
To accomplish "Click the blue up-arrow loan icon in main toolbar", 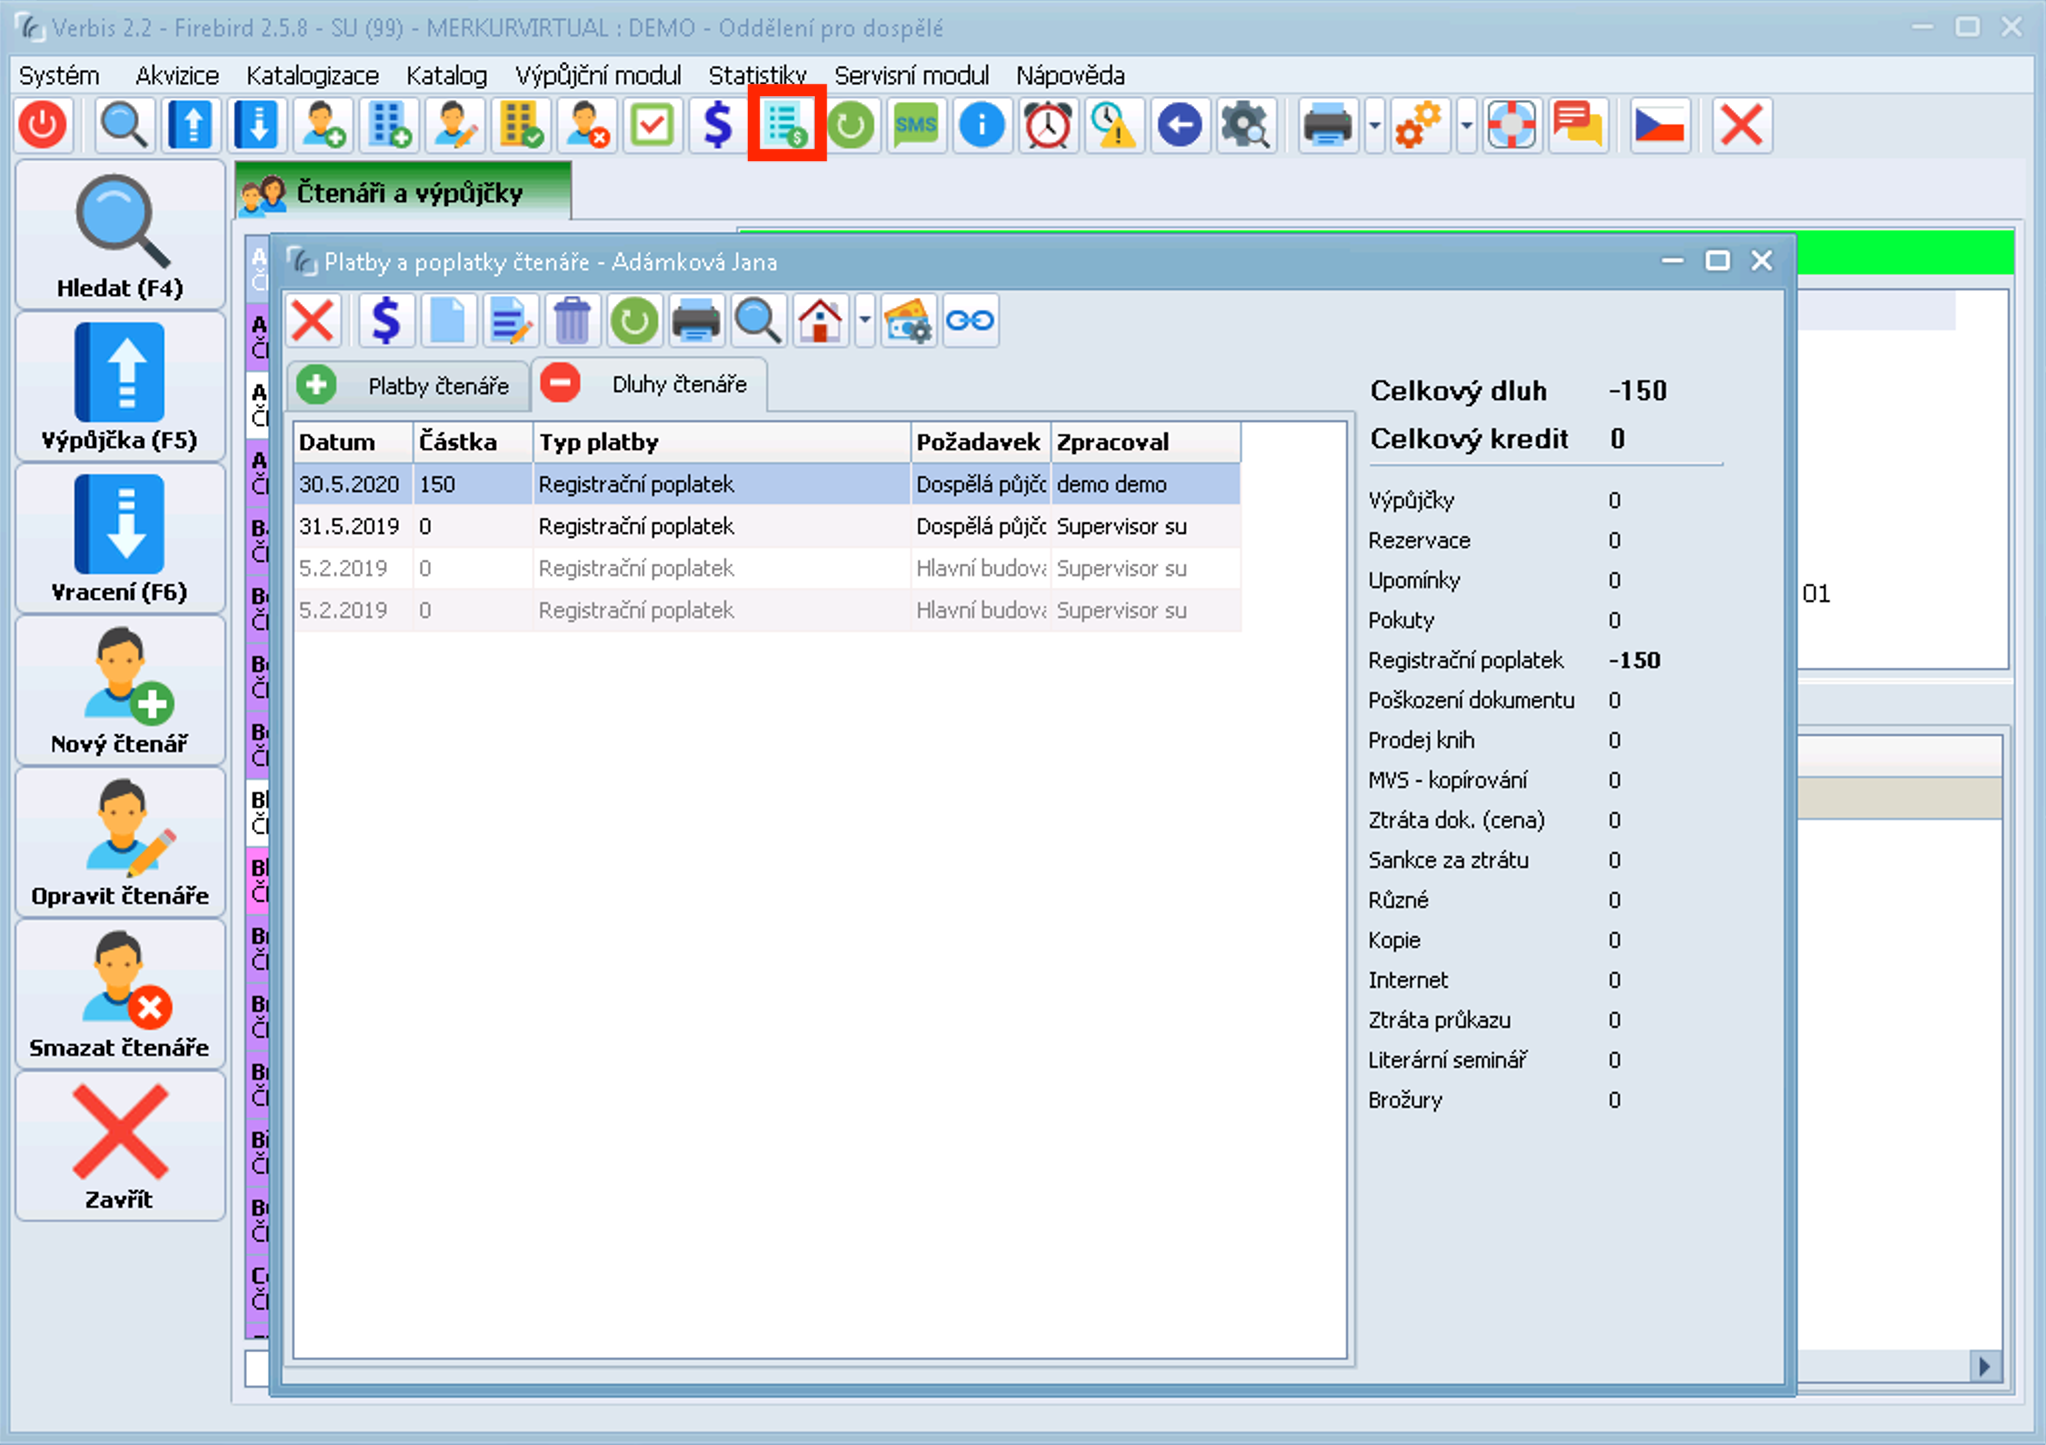I will click(190, 126).
